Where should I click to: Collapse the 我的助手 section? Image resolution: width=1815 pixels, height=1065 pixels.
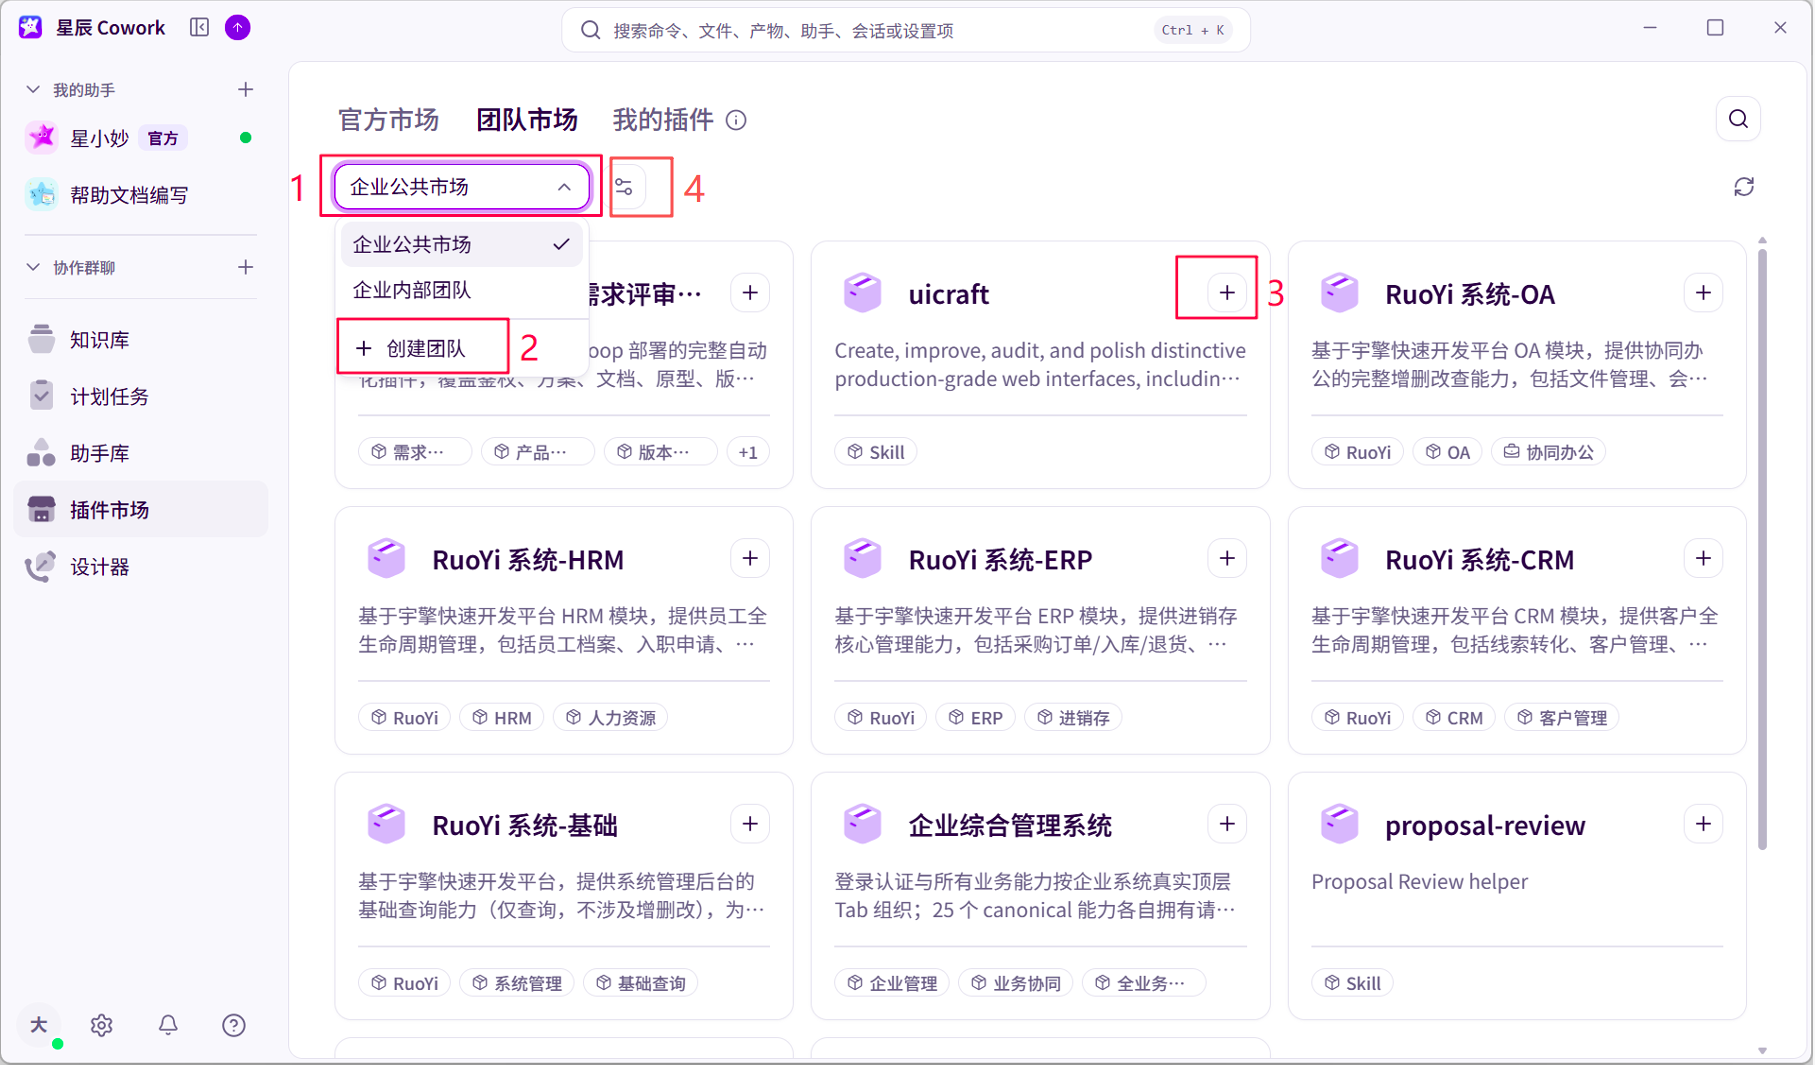pyautogui.click(x=33, y=90)
